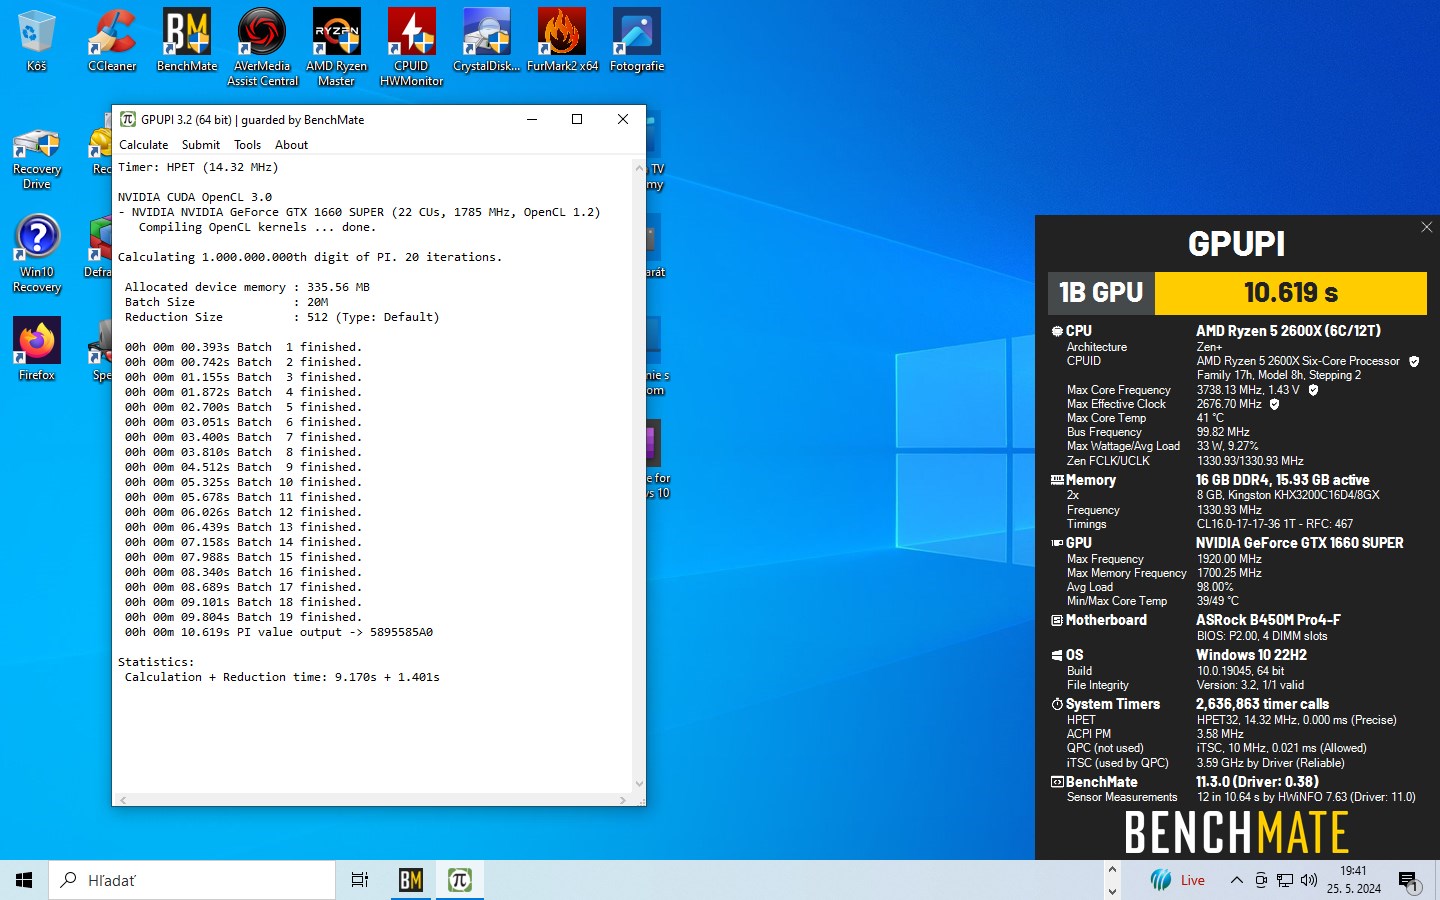
Task: Open CPUID HWMonitor desktop icon
Action: coord(411,47)
